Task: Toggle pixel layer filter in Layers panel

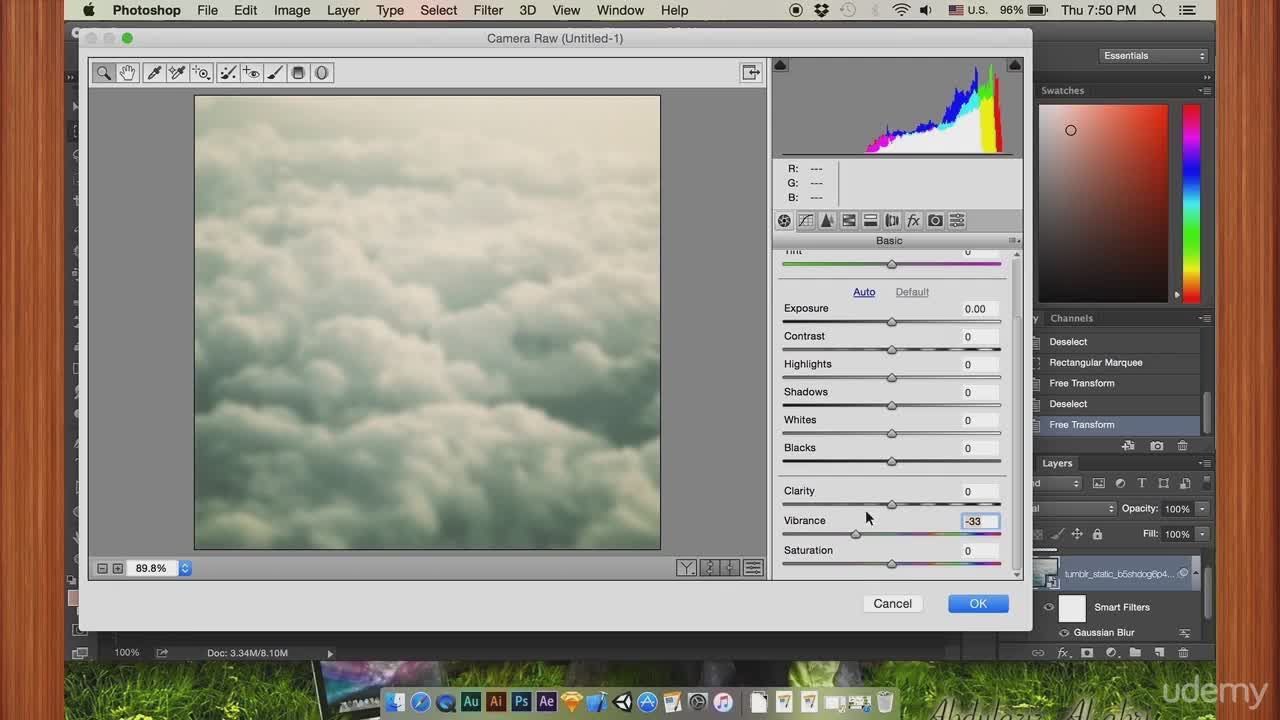Action: [1099, 483]
